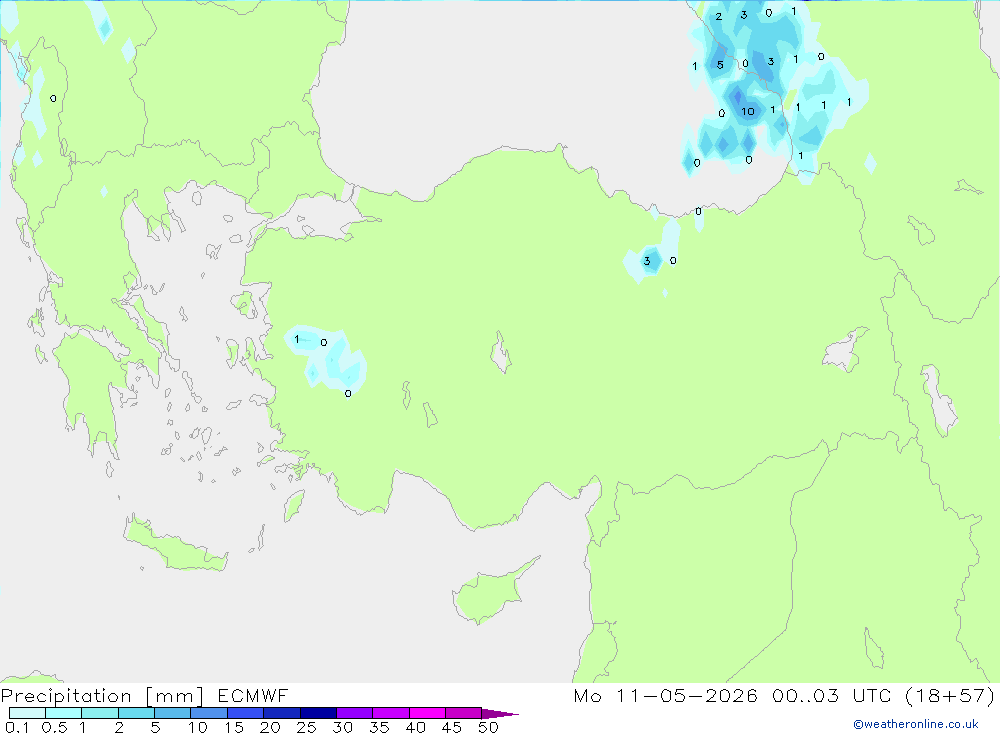Select the 1–2 mm legend swatch

tap(100, 713)
